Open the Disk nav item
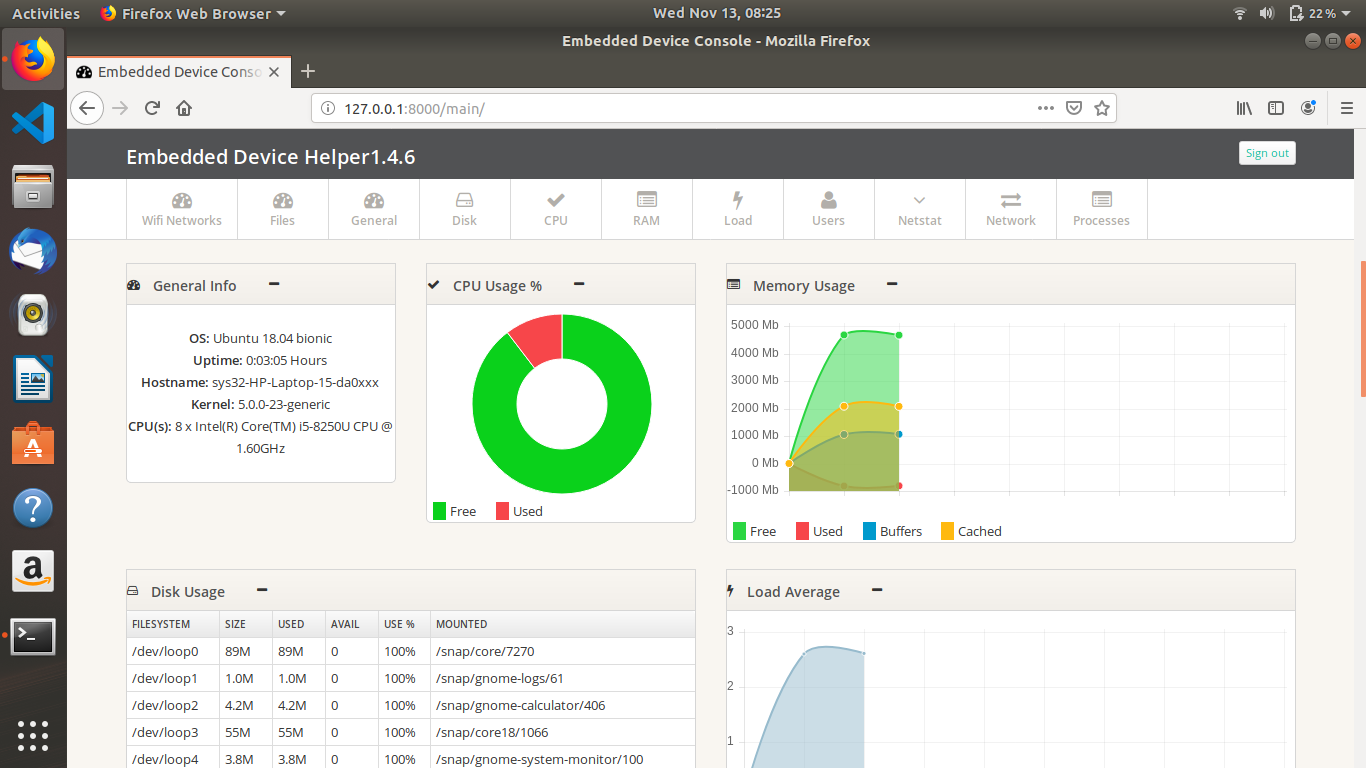1366x768 pixels. tap(465, 209)
